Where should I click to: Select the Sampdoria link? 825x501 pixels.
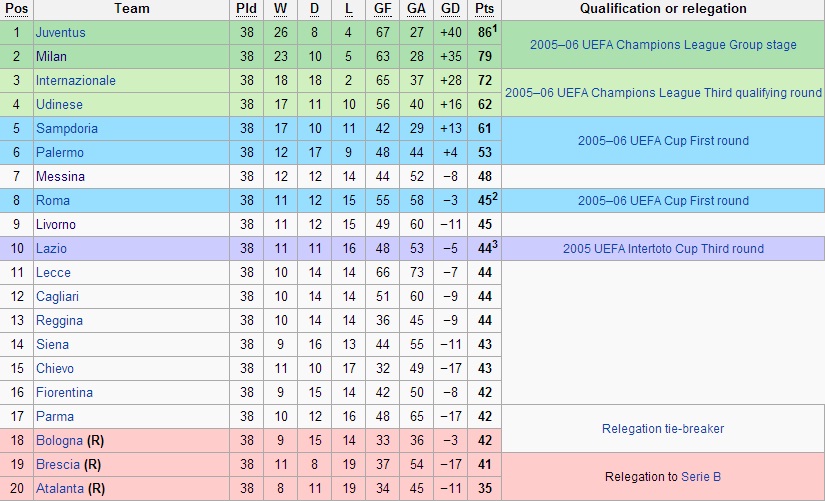(64, 128)
